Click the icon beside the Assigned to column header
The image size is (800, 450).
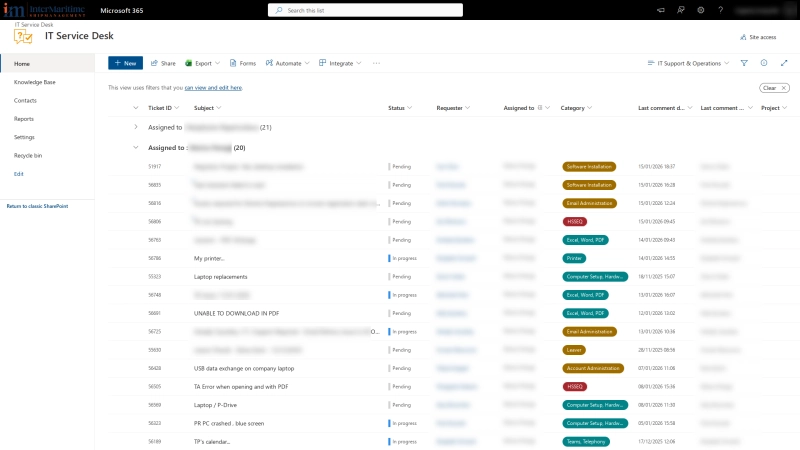tap(540, 108)
